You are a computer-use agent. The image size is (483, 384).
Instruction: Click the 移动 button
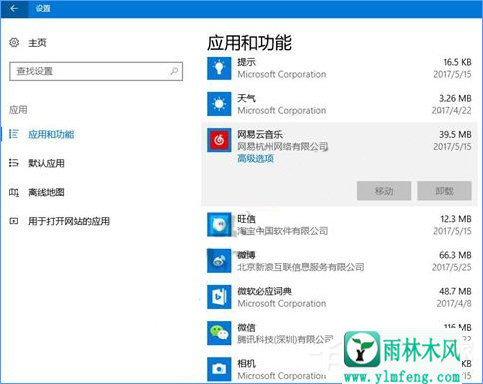point(384,191)
